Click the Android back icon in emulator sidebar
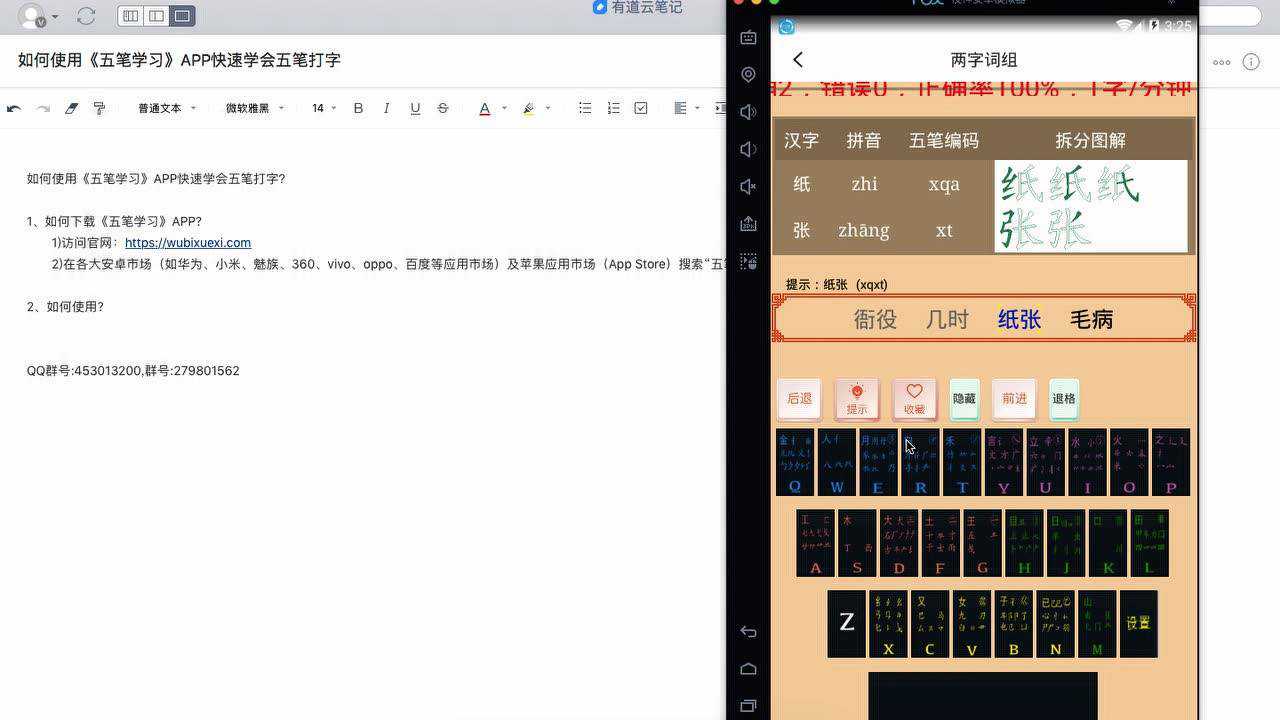1280x720 pixels. (x=748, y=631)
